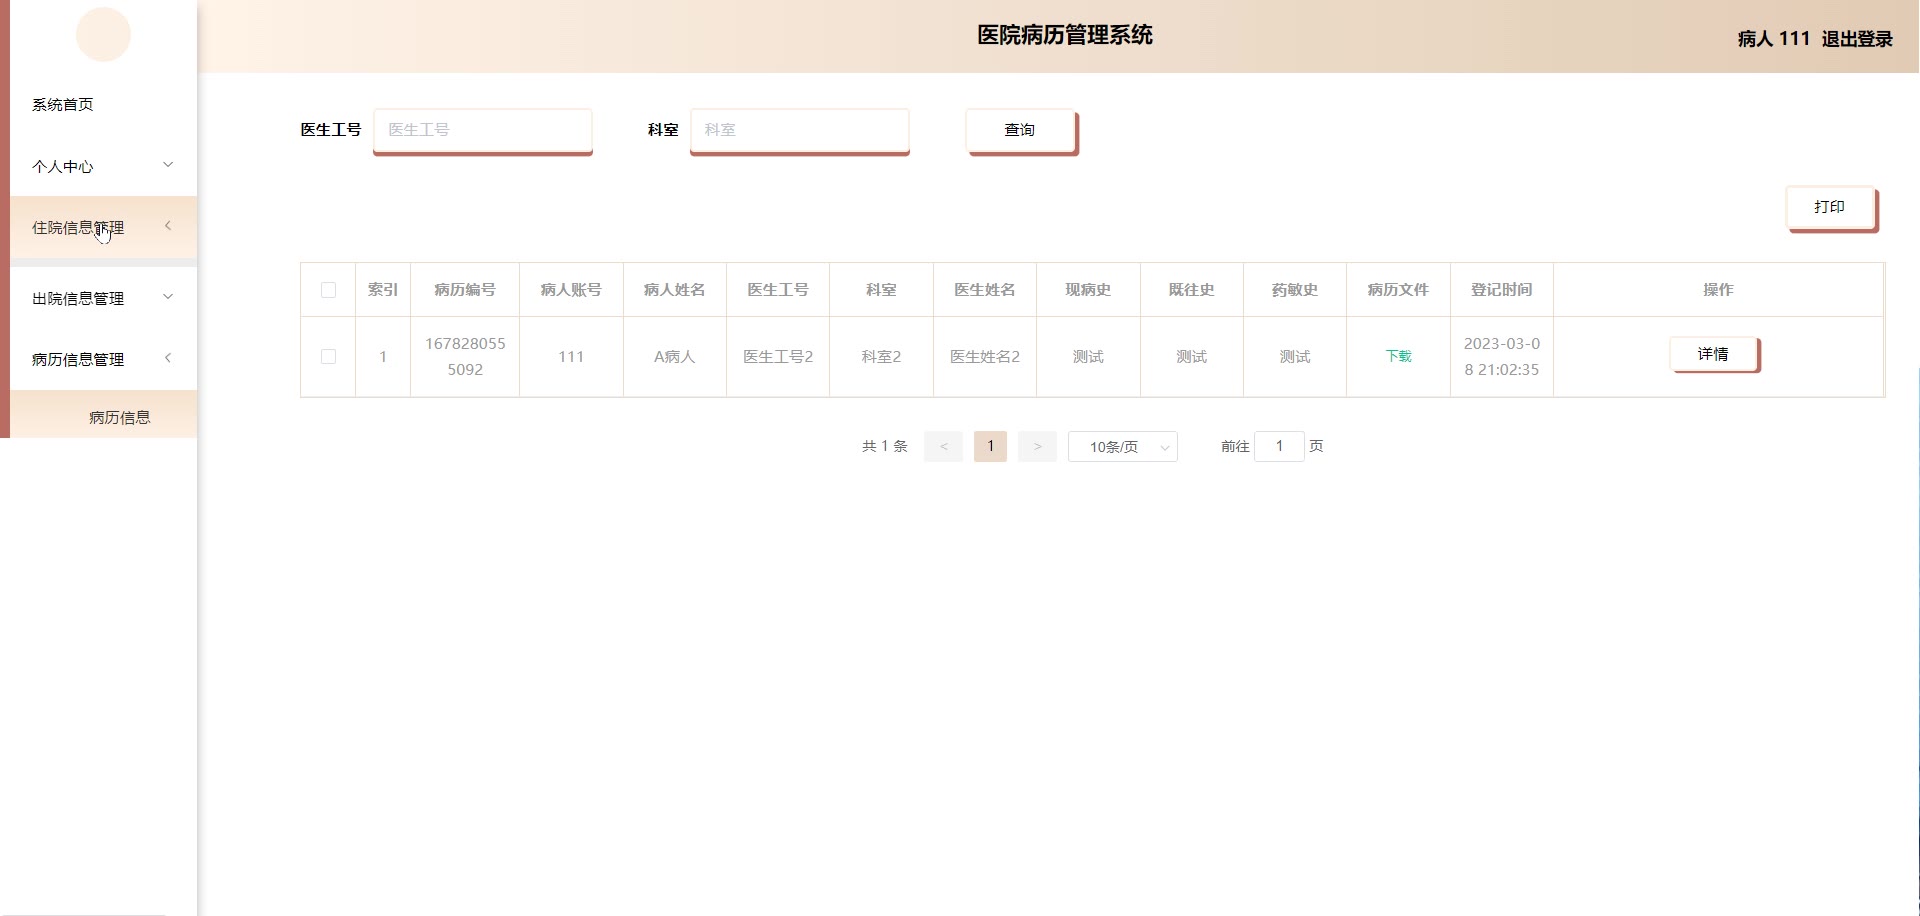Click the round avatar in the sidebar
The height and width of the screenshot is (916, 1920).
[103, 35]
